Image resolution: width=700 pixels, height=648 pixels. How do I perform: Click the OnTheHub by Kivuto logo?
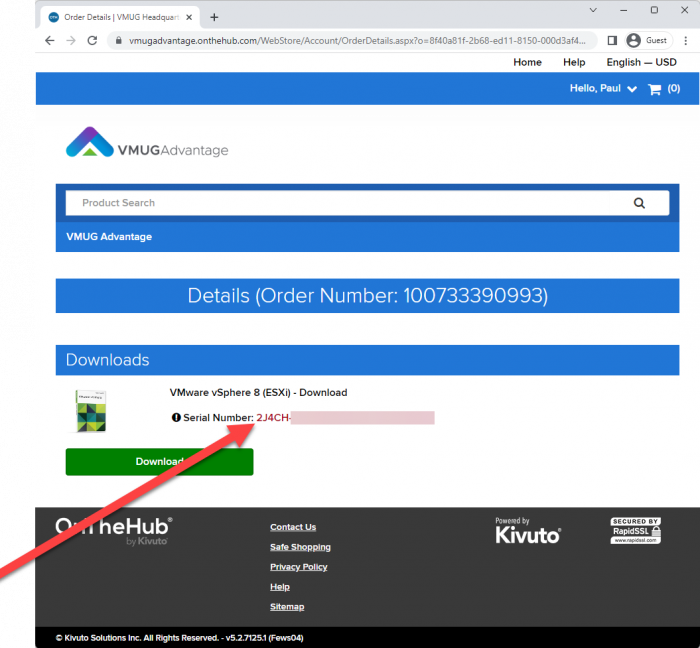coord(114,531)
